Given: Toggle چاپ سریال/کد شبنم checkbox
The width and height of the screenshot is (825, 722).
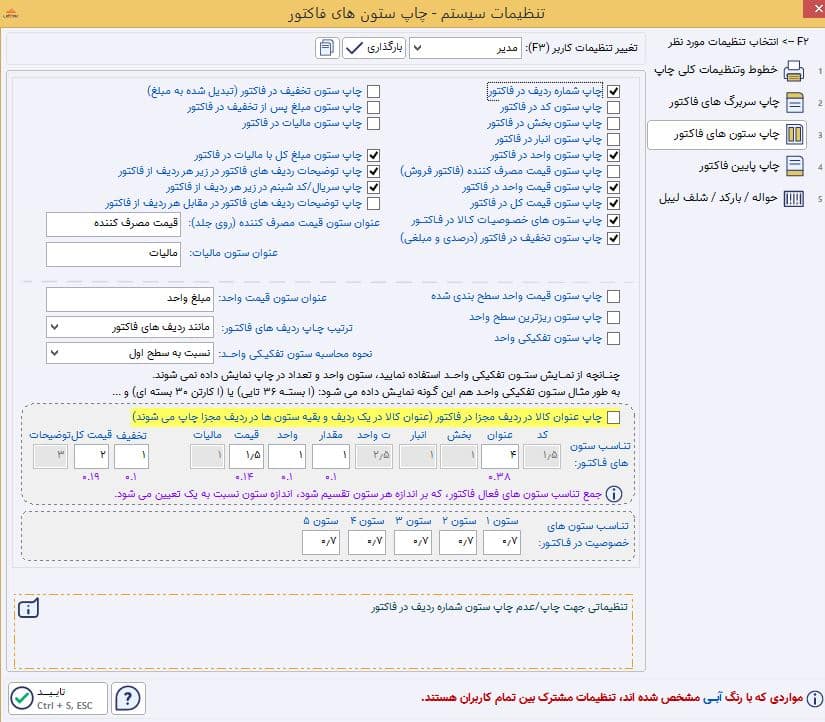Looking at the screenshot, I should (x=373, y=187).
